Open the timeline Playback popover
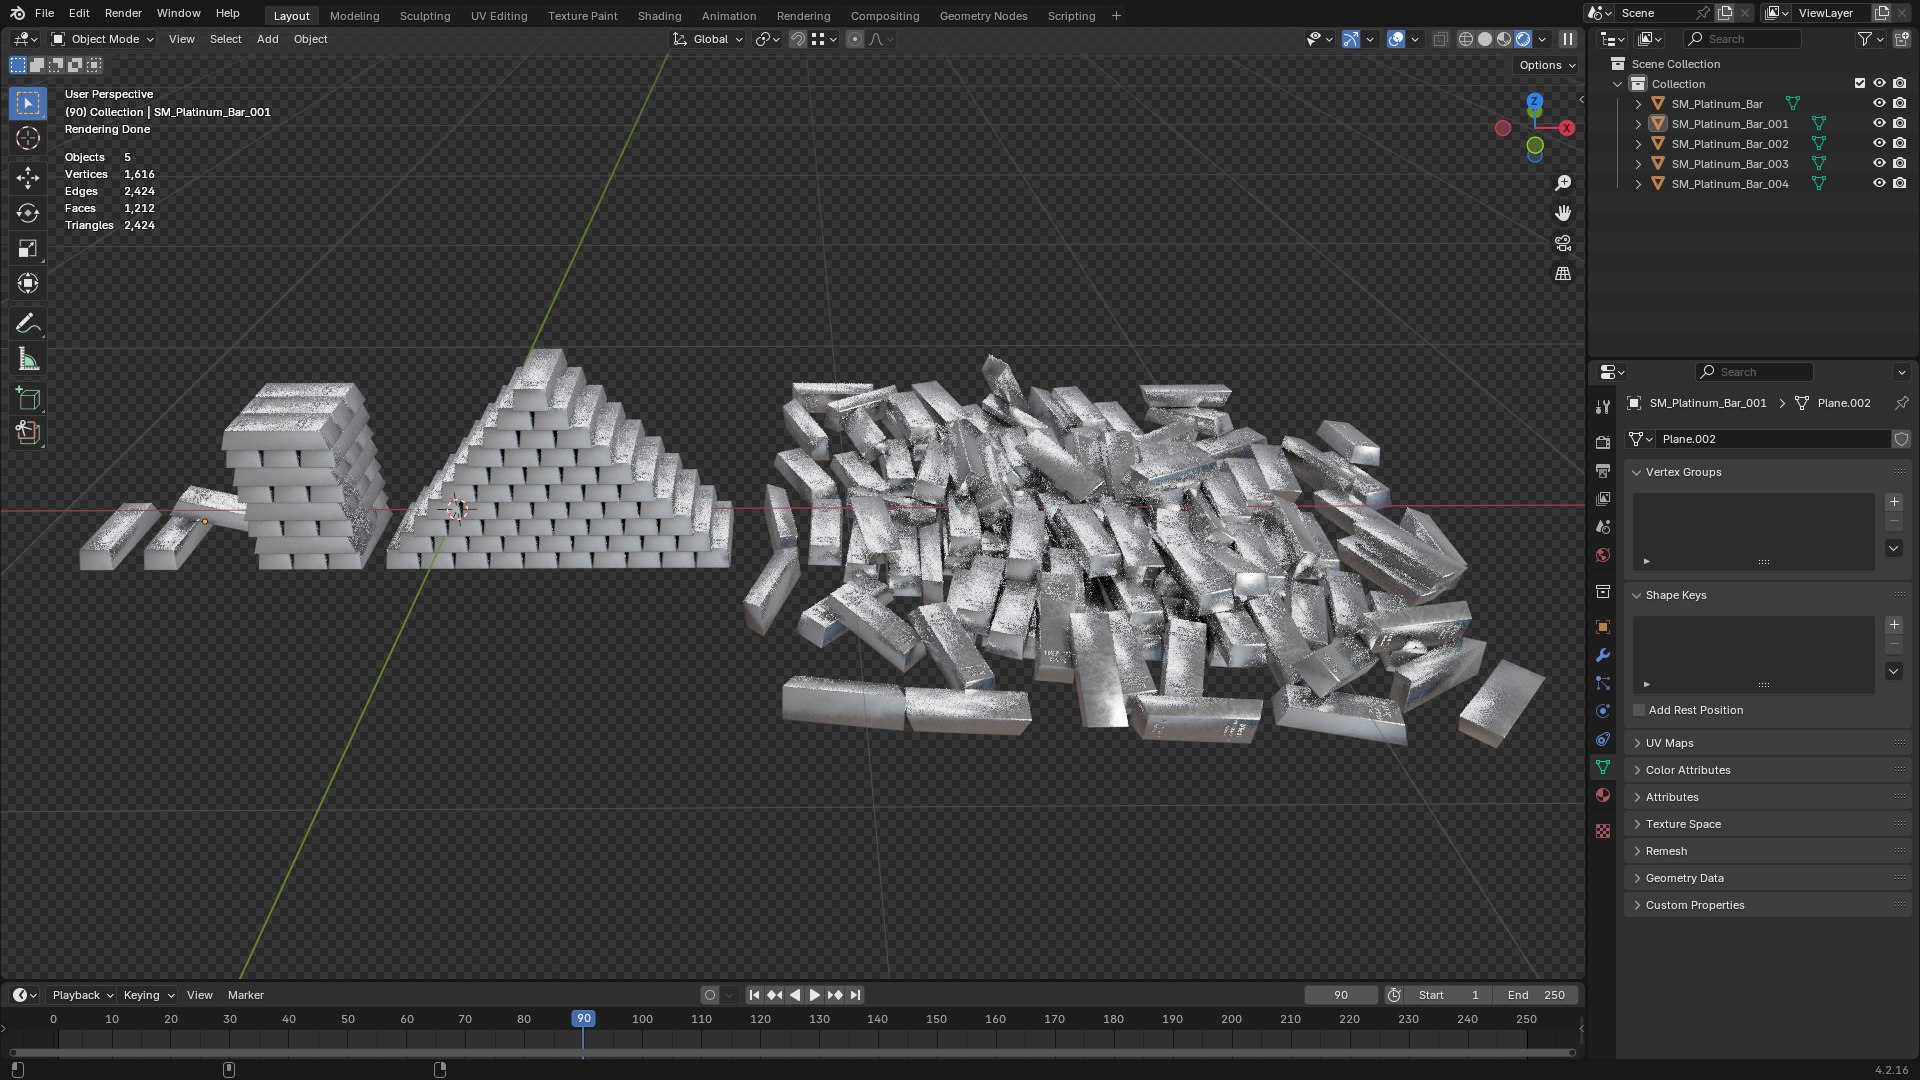This screenshot has width=1920, height=1080. pos(82,995)
